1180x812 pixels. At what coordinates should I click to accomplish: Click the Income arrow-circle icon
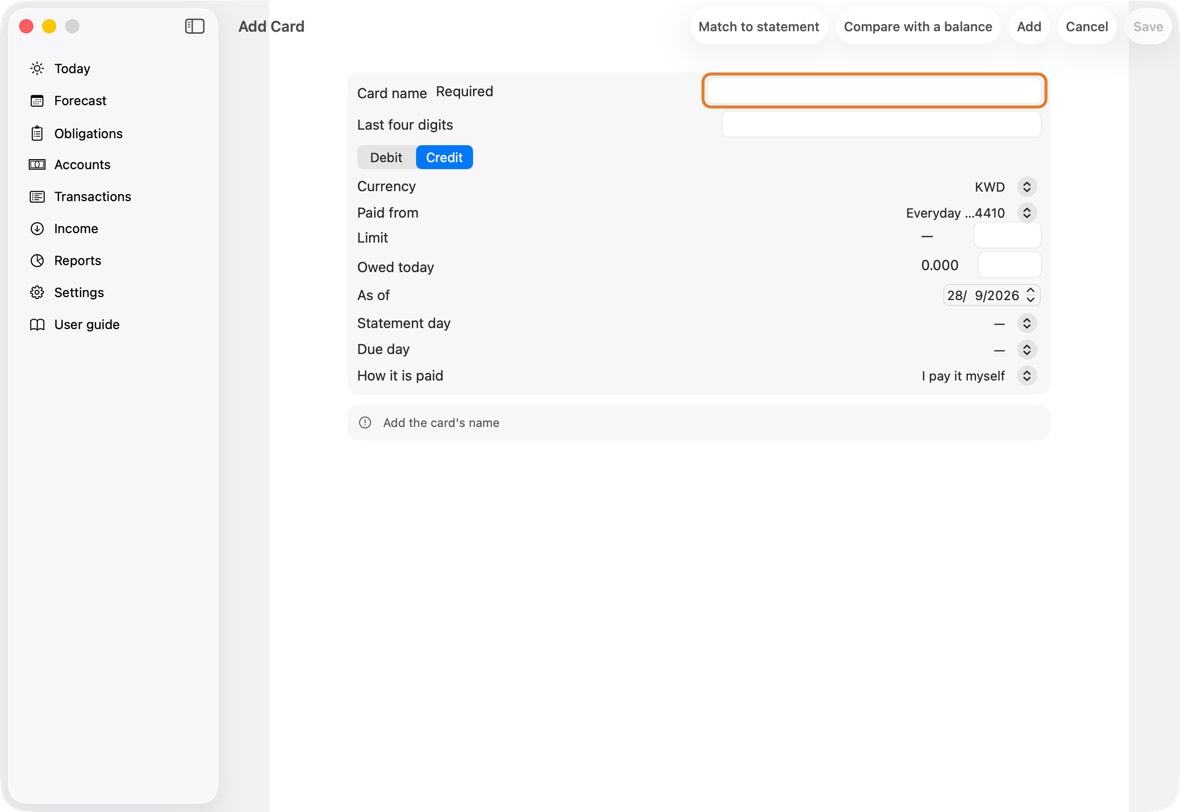tap(37, 229)
